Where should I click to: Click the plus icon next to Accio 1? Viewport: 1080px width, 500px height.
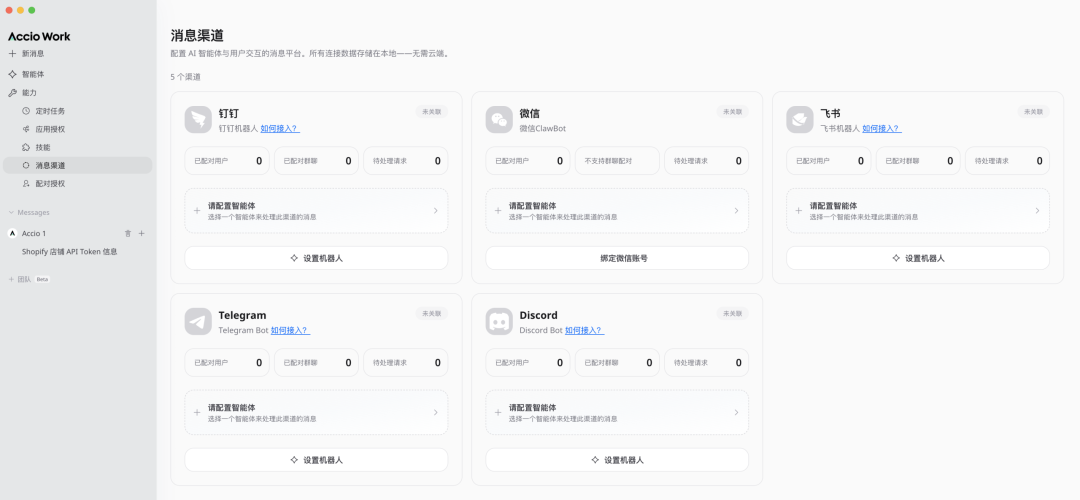[x=142, y=233]
